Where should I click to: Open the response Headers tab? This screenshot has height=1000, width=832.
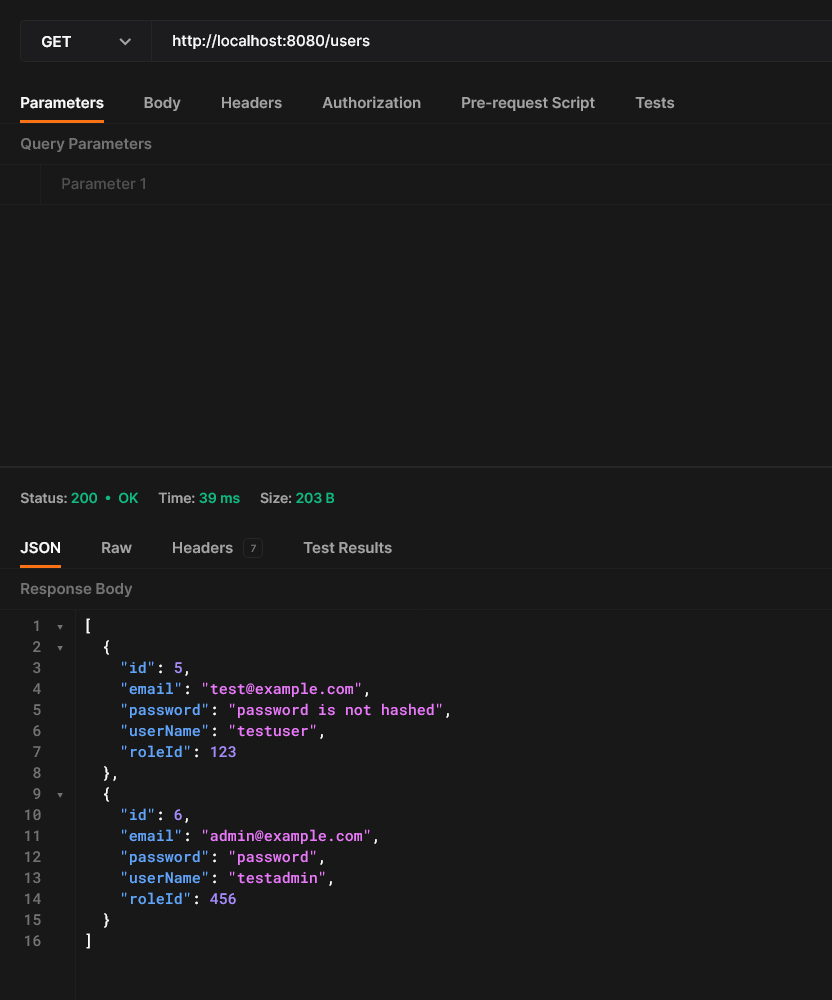pos(202,548)
